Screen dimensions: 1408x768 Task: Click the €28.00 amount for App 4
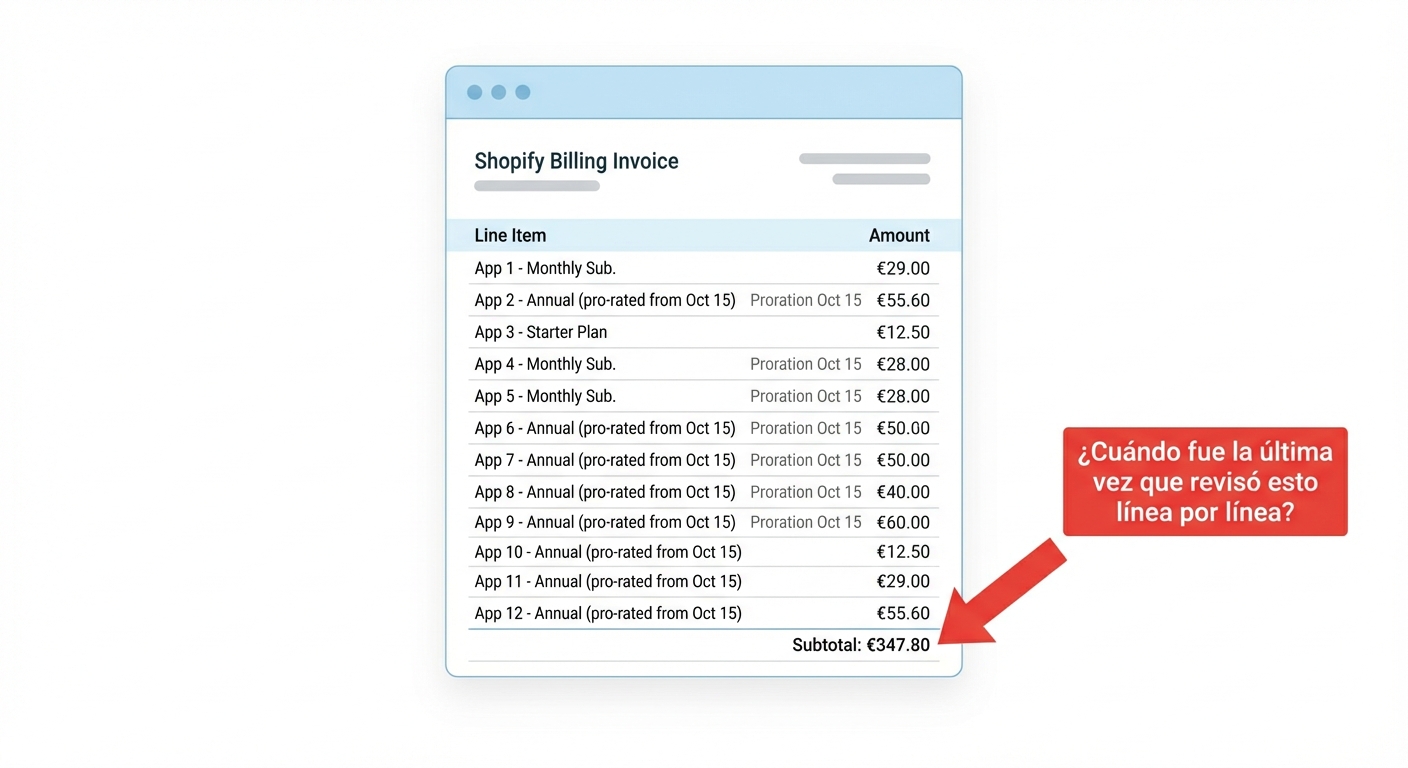(x=903, y=364)
